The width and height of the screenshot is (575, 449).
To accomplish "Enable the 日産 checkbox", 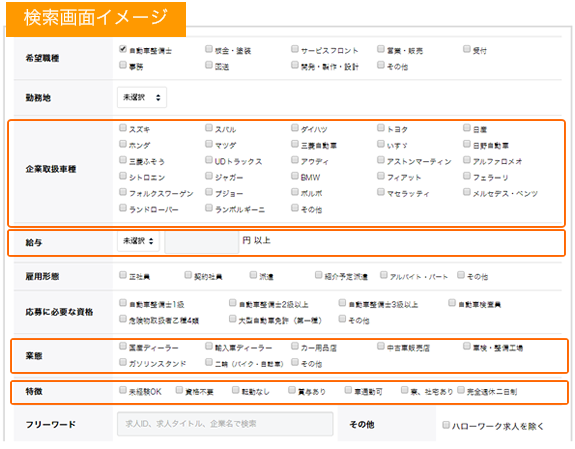I will point(467,128).
